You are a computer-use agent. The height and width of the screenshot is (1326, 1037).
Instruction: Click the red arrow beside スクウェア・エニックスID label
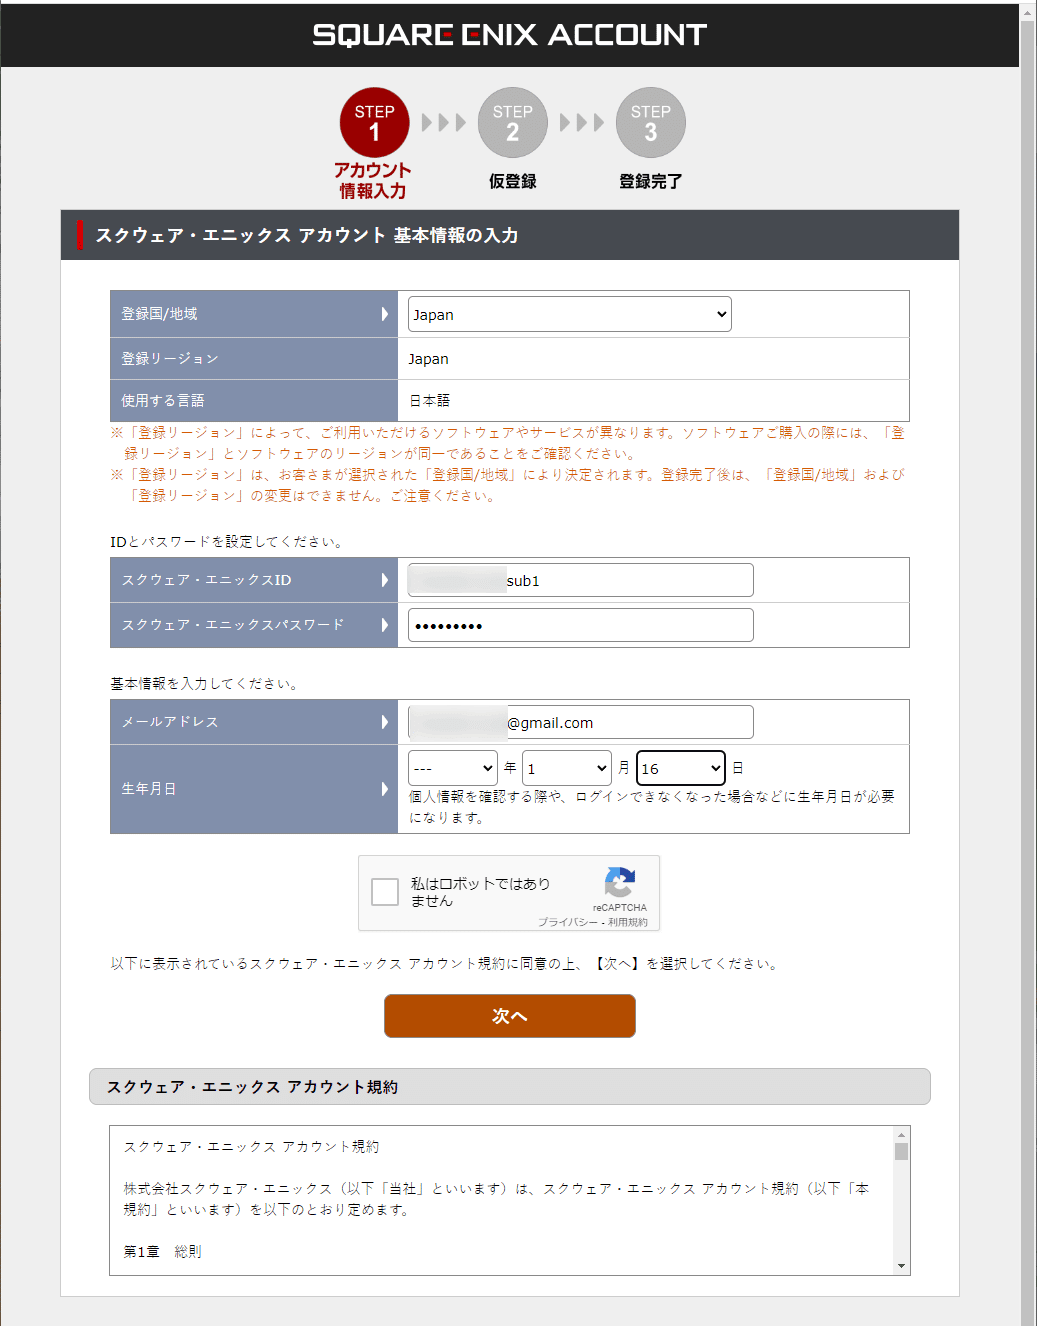point(387,580)
